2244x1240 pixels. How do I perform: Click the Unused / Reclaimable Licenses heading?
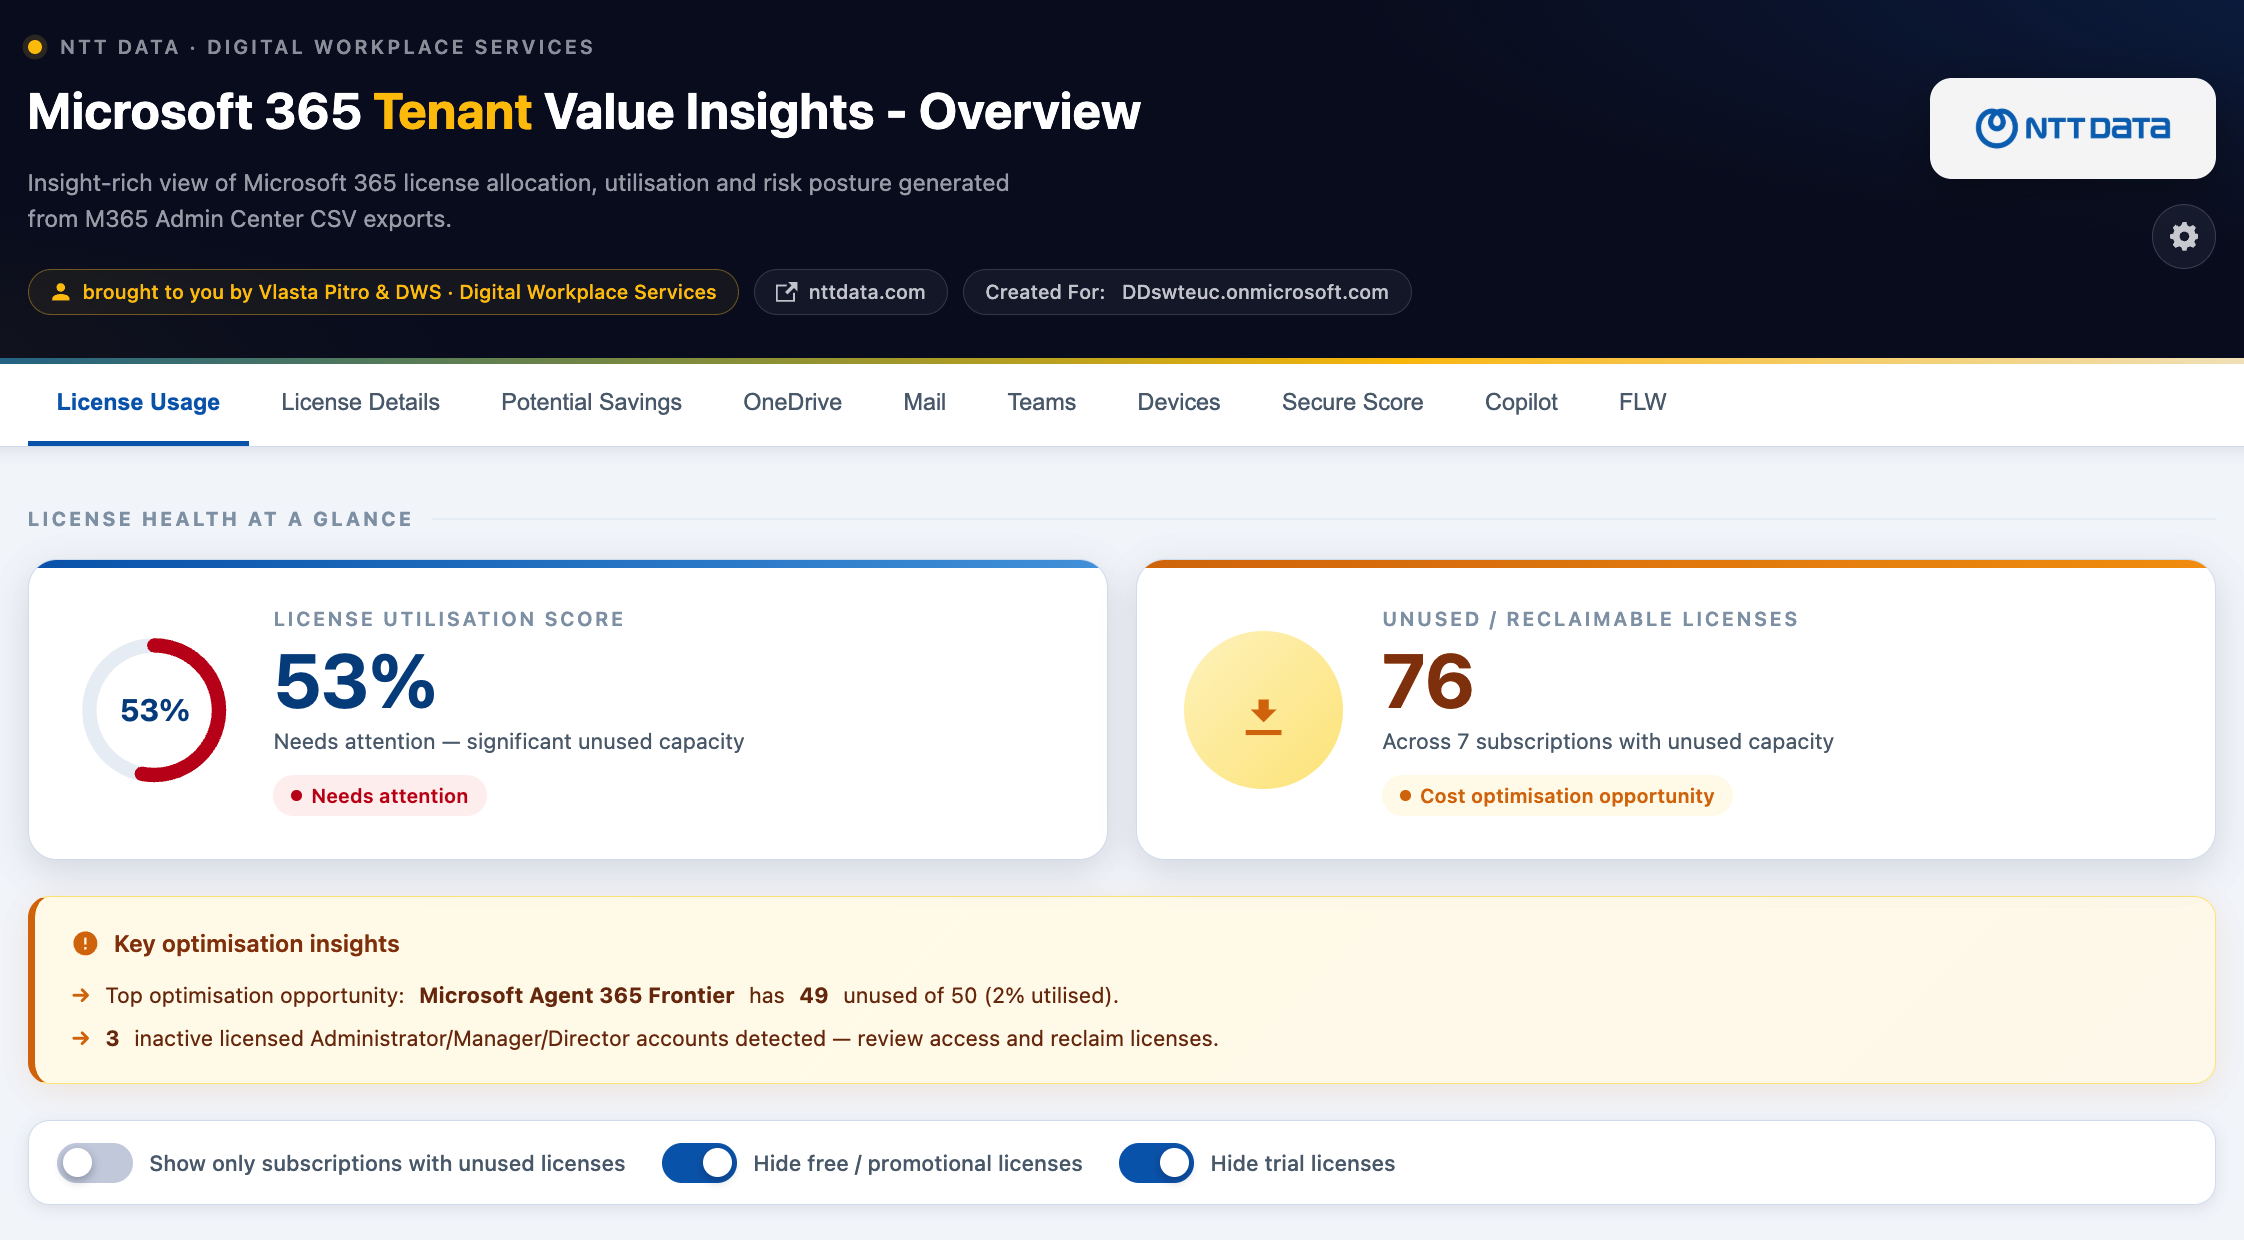coord(1590,619)
